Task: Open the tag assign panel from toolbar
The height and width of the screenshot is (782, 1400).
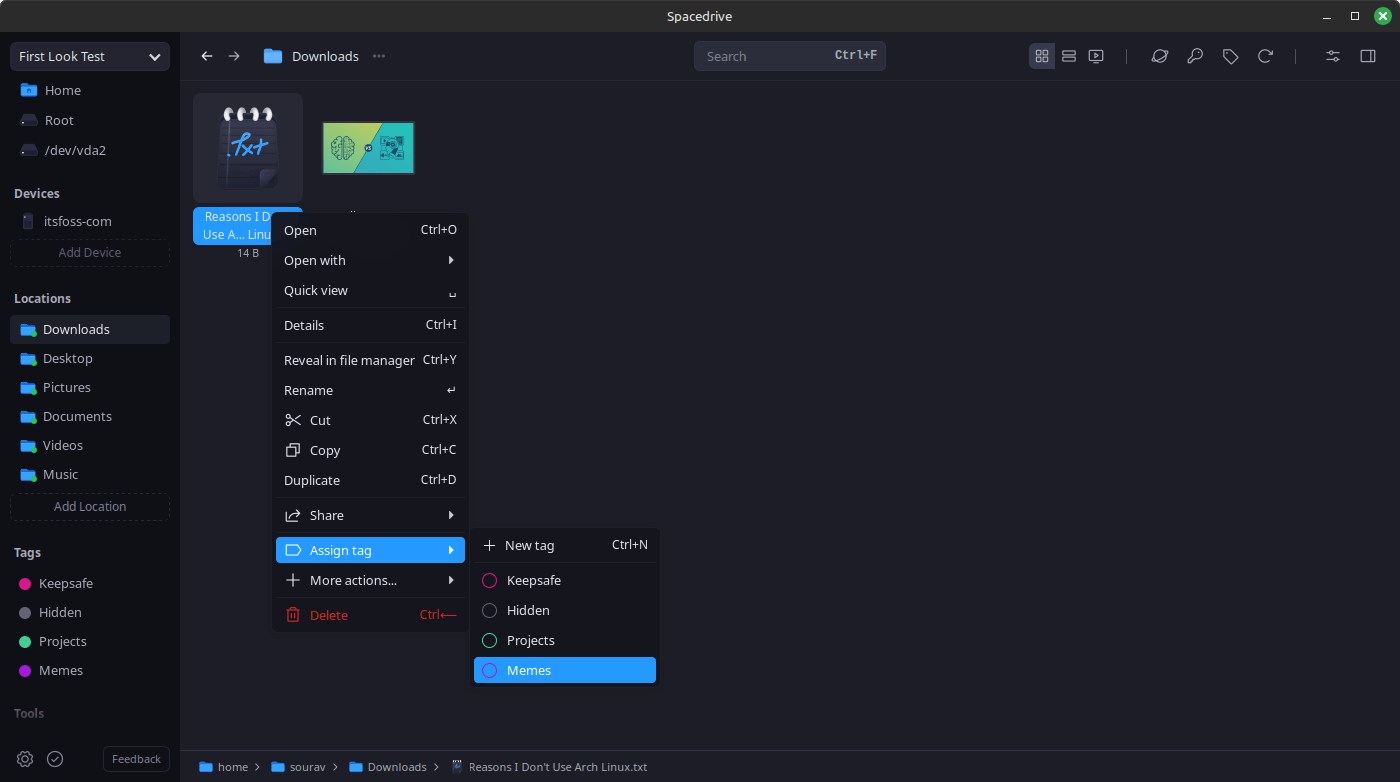Action: [1231, 56]
